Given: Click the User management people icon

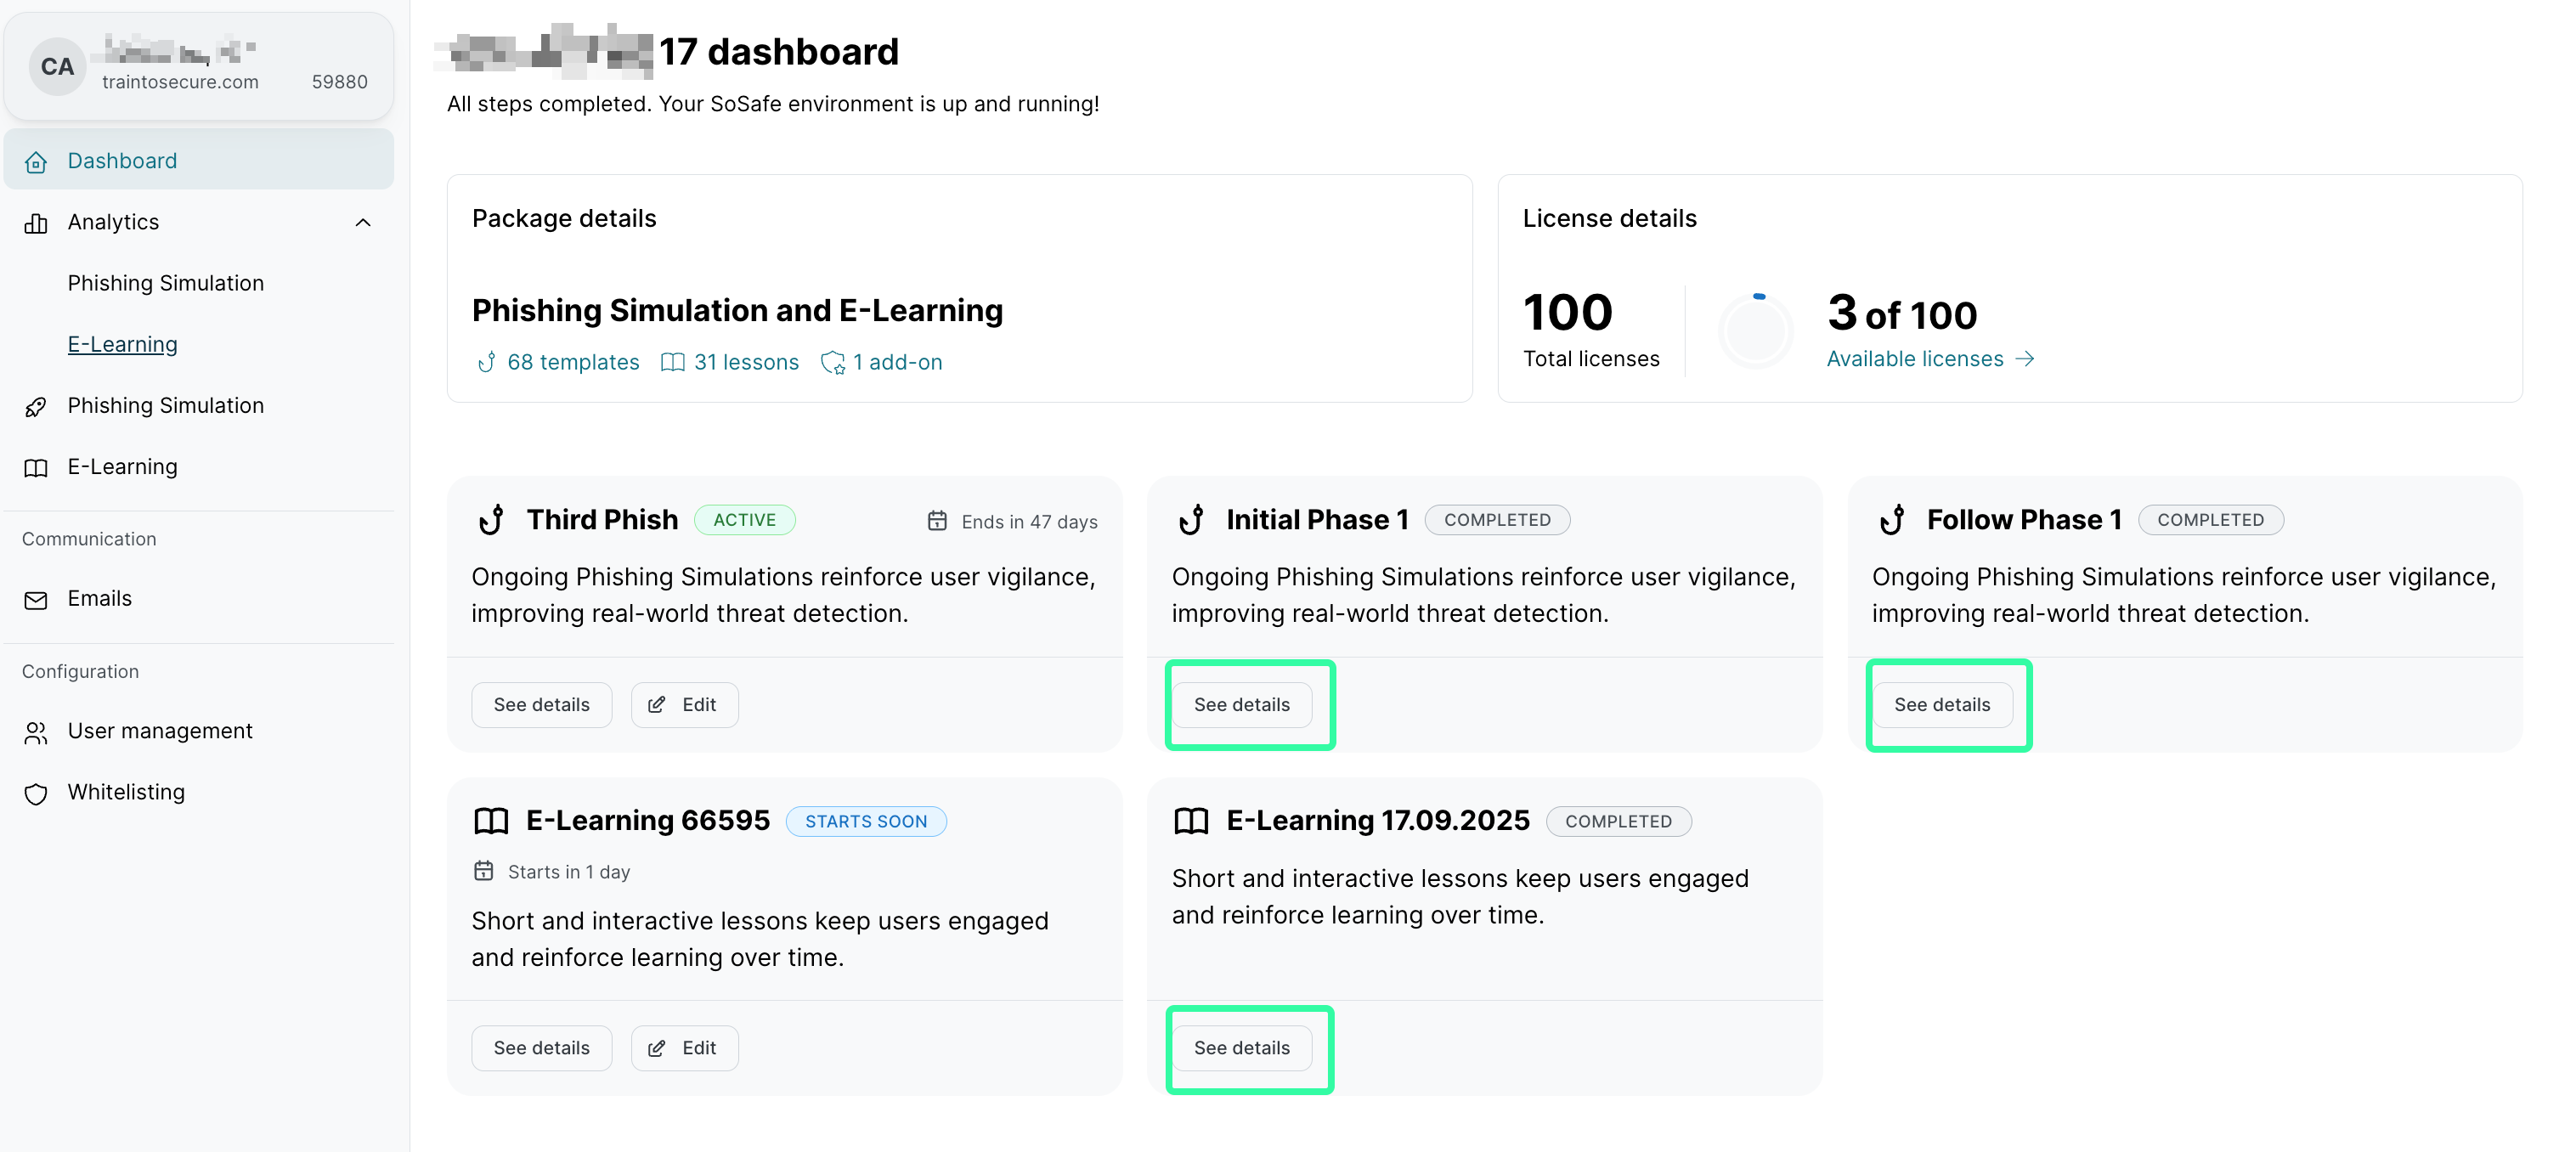Looking at the screenshot, I should click(x=36, y=732).
